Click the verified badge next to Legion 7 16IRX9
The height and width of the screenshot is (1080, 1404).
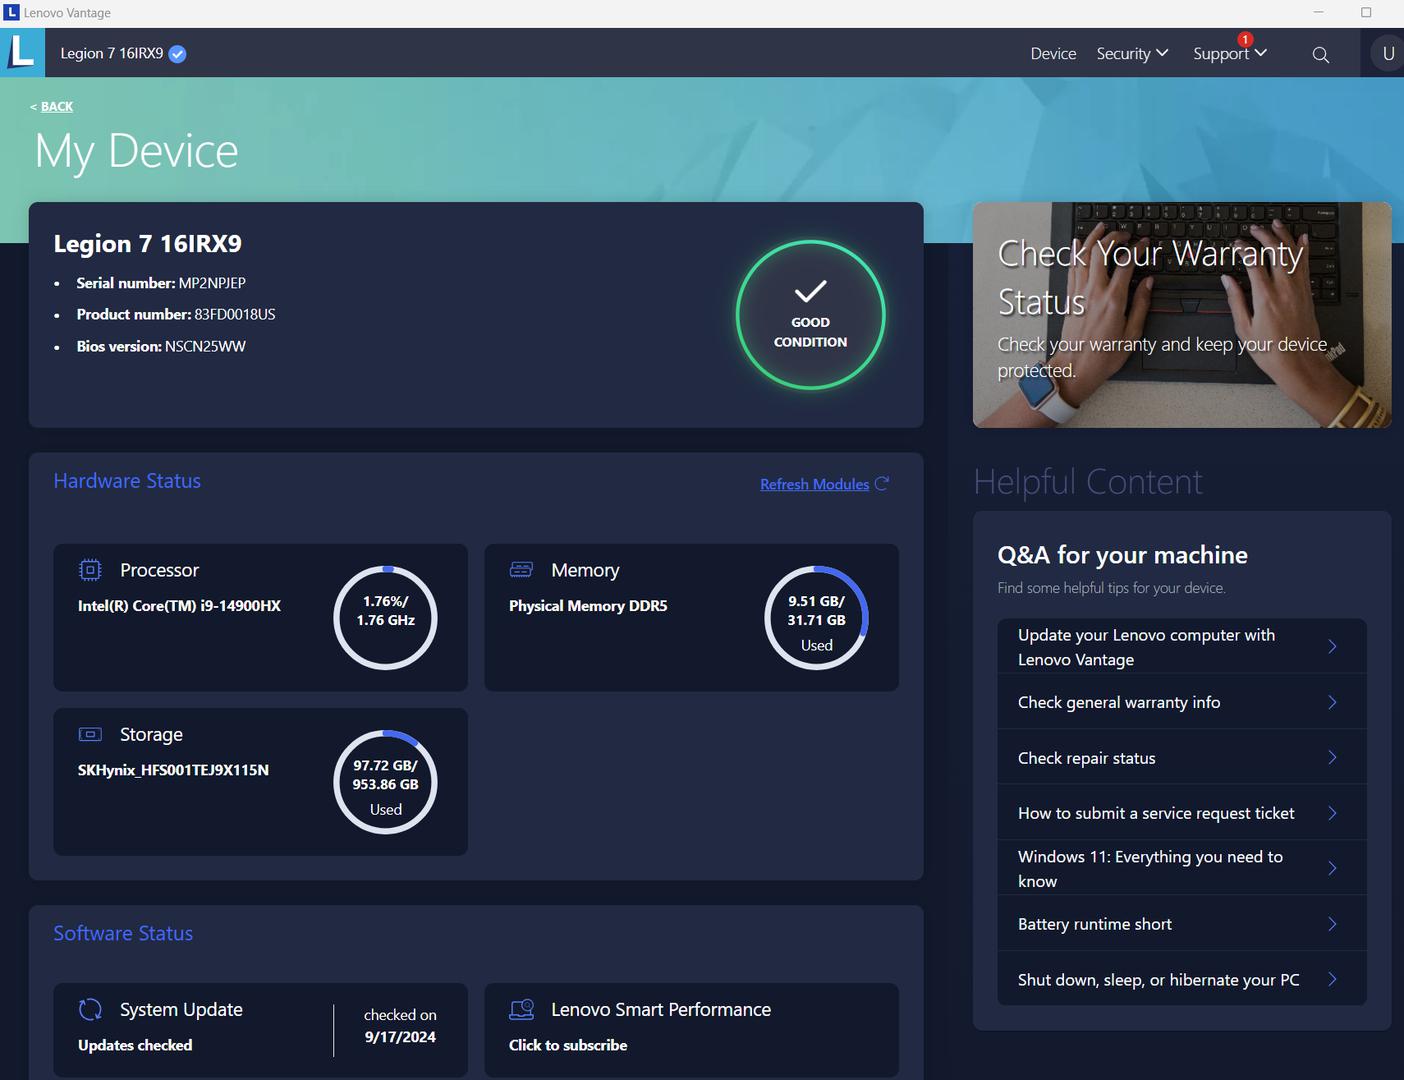pos(177,54)
